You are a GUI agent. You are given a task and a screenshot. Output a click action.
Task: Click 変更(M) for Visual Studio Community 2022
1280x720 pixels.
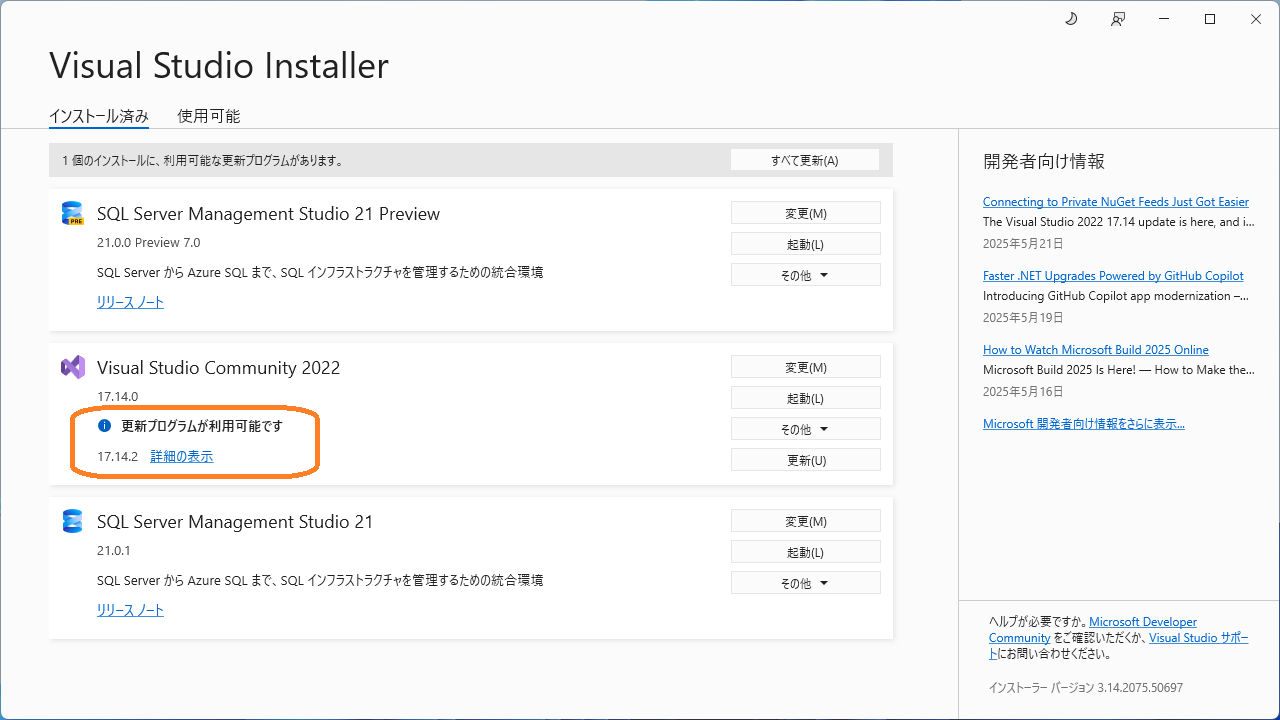pos(806,367)
